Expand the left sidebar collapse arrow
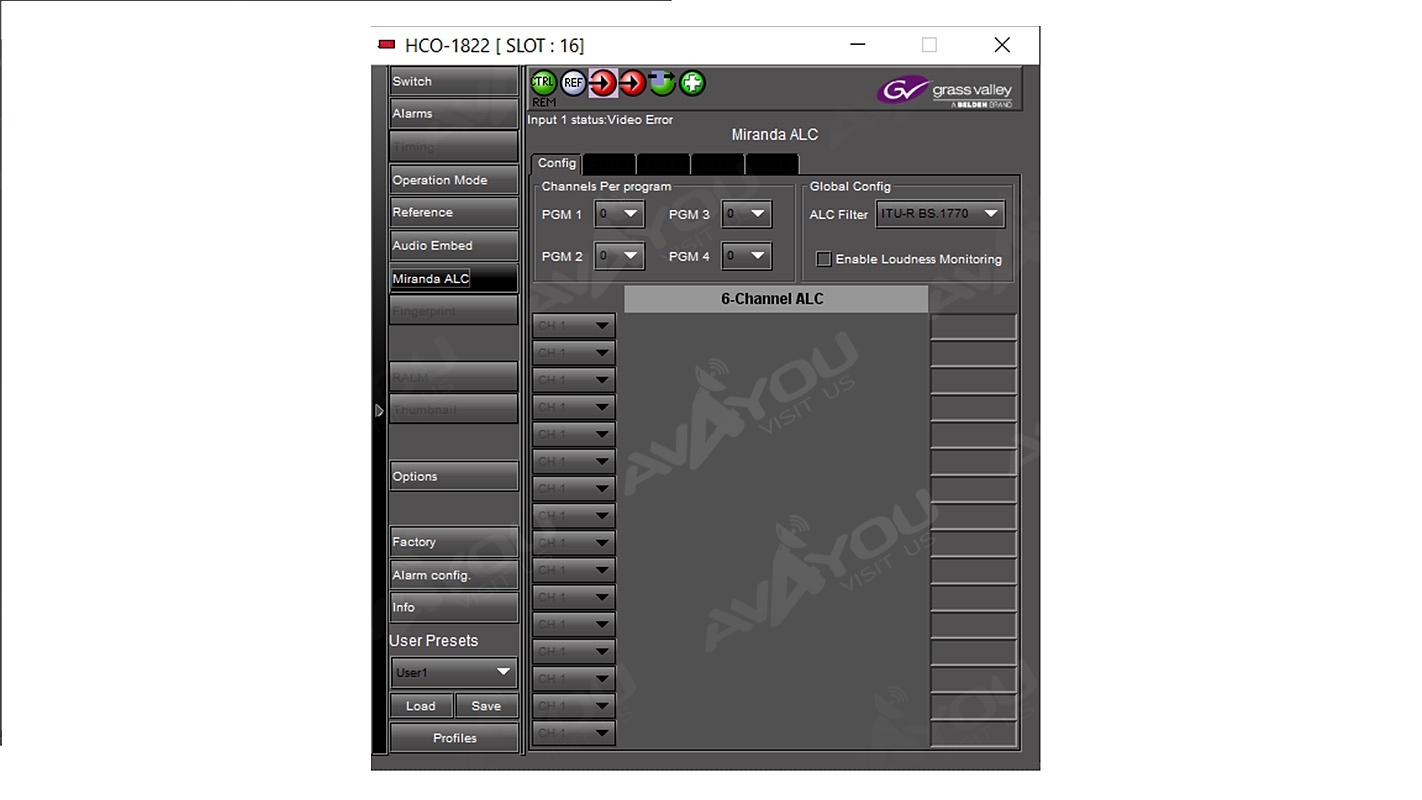 tap(379, 411)
